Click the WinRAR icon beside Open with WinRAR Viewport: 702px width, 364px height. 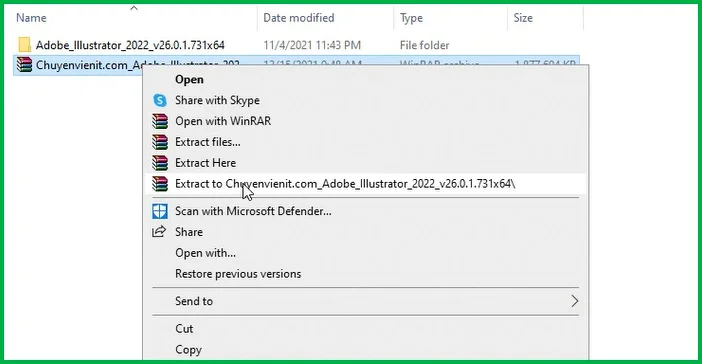pyautogui.click(x=160, y=121)
